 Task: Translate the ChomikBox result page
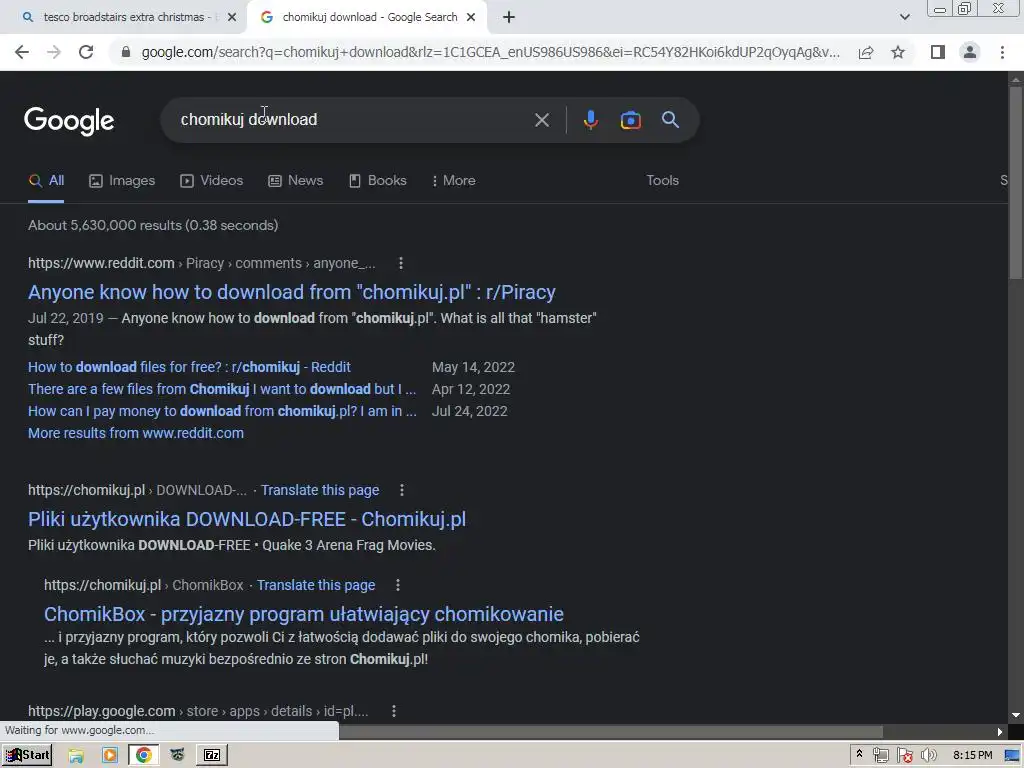click(x=316, y=585)
